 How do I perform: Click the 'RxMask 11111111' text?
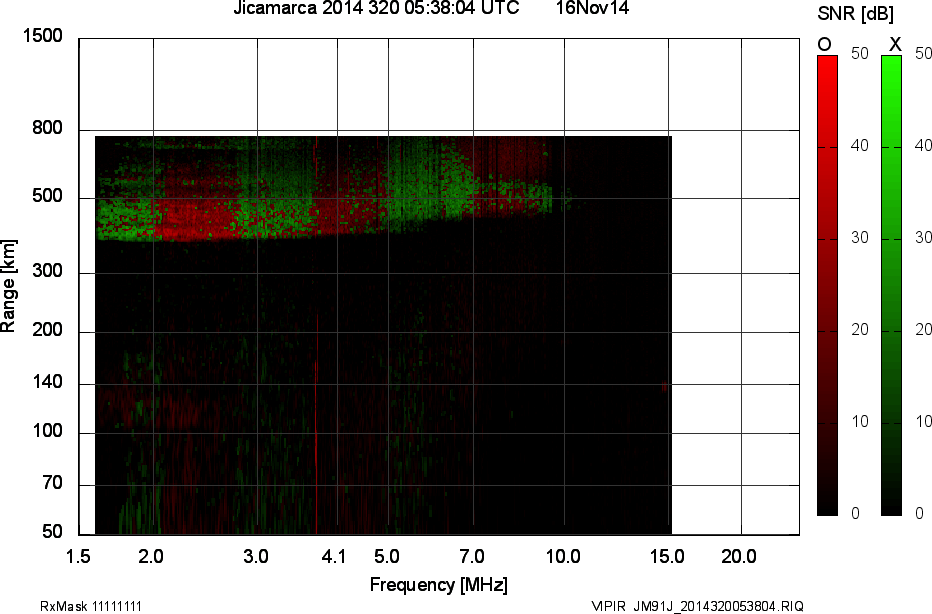click(x=91, y=607)
